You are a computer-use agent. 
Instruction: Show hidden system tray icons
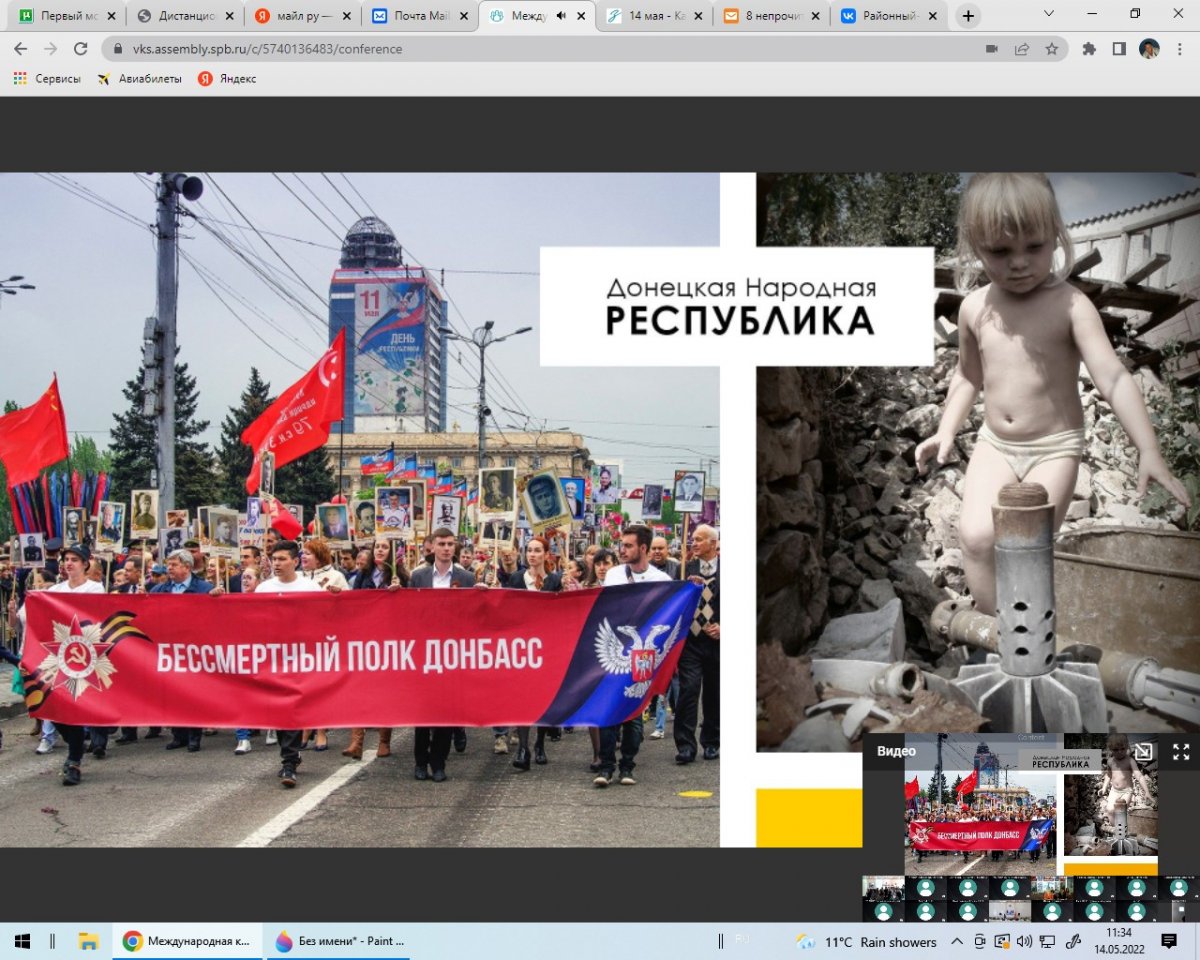tap(957, 941)
